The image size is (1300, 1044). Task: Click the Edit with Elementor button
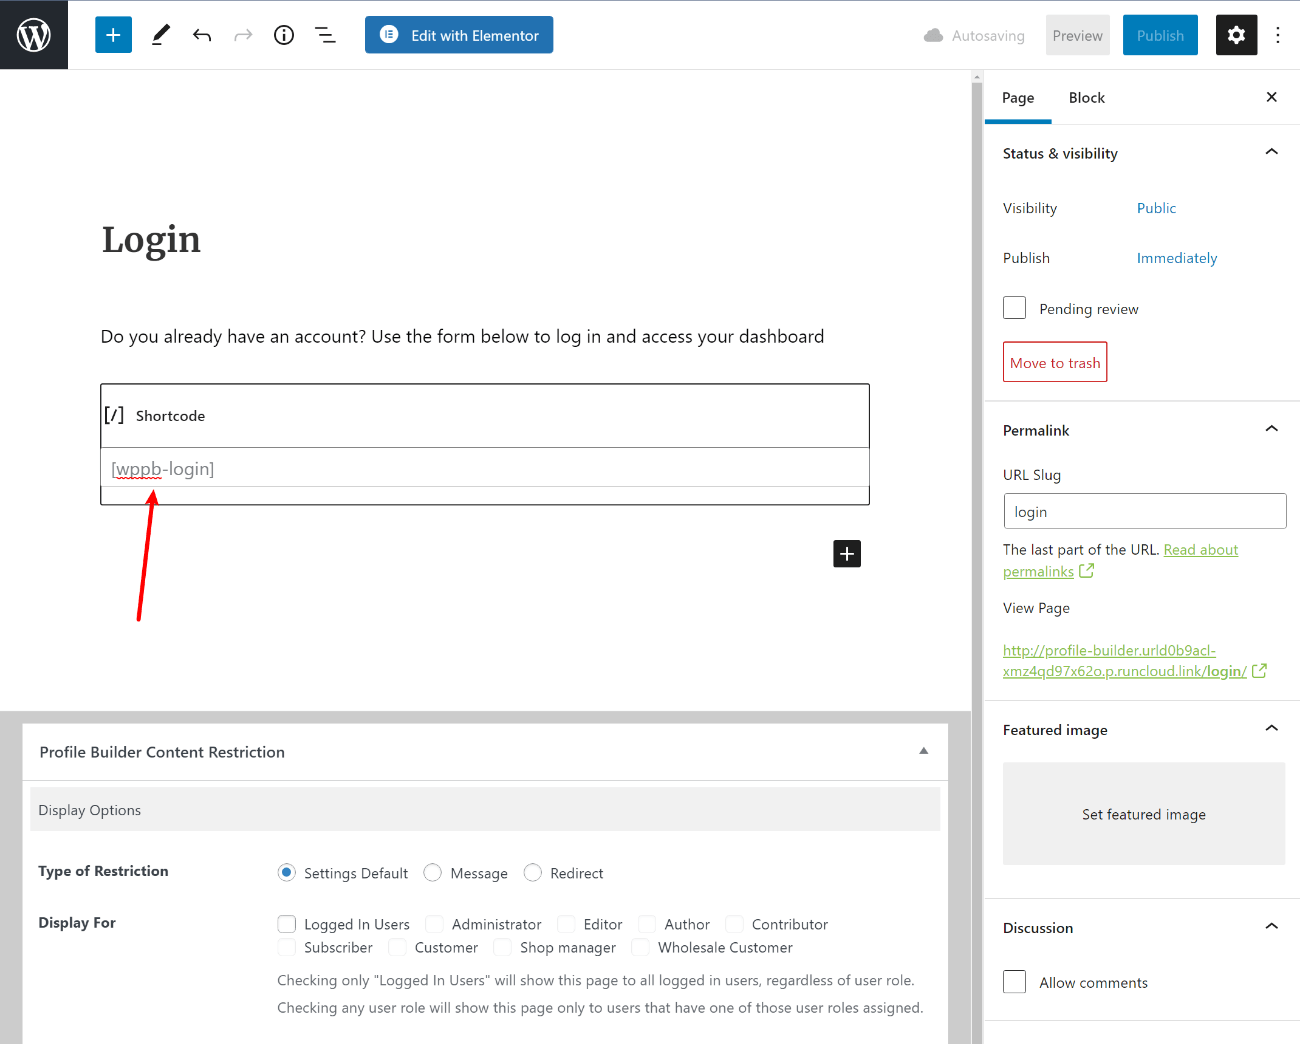459,35
